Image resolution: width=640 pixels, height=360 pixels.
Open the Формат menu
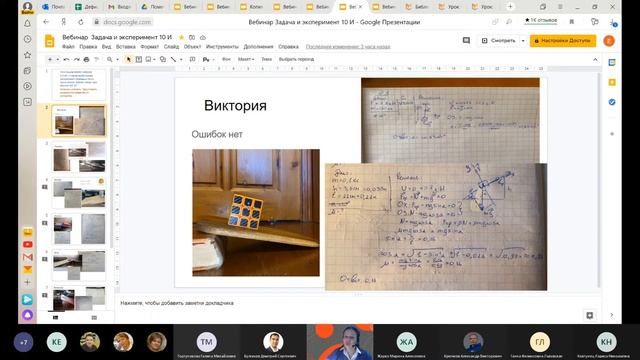(149, 47)
